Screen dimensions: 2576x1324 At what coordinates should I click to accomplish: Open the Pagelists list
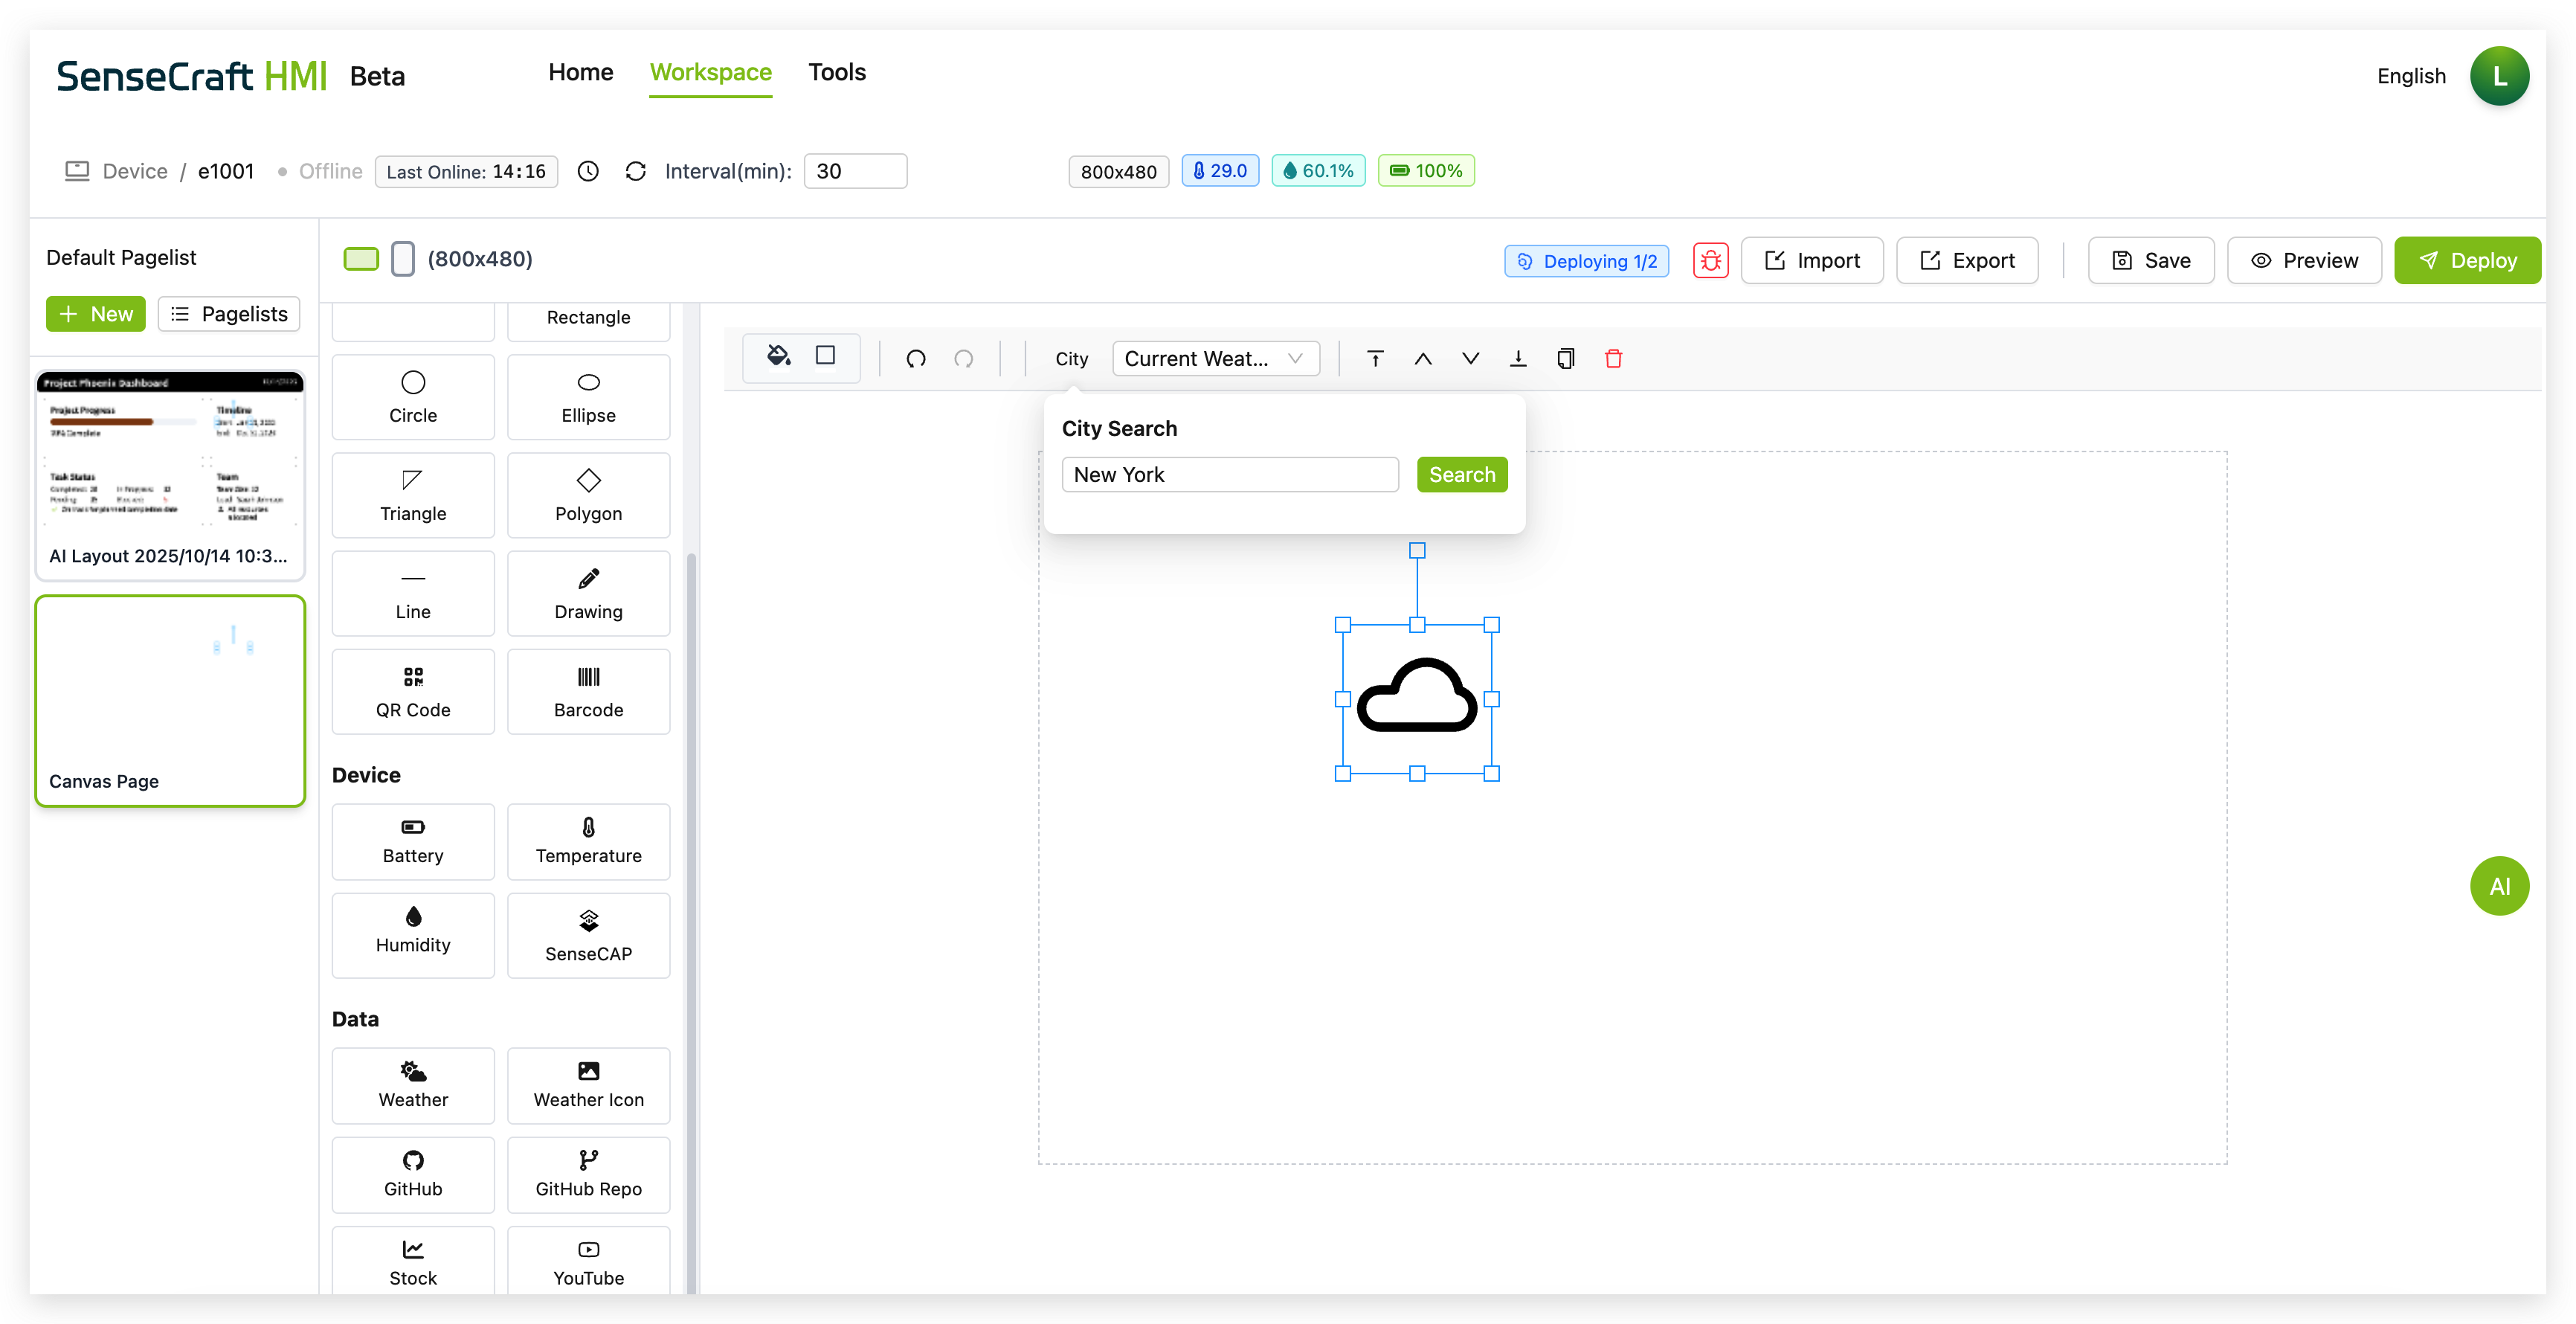tap(229, 314)
